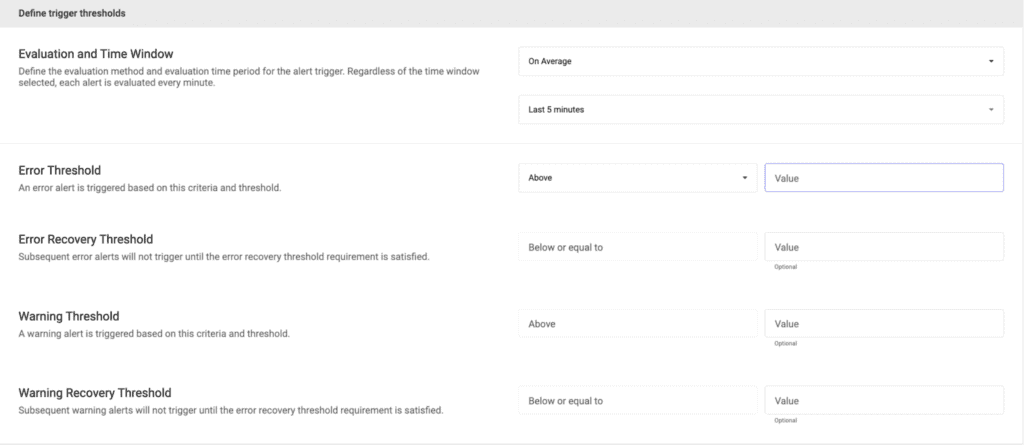Click the arrow beside Last 5 minutes

991,110
